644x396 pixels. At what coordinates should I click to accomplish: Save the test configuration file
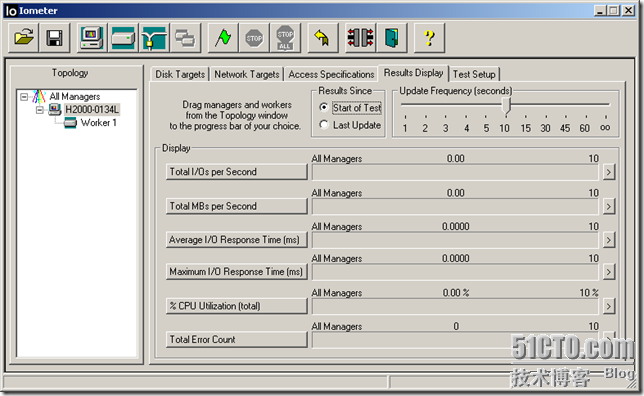[x=54, y=38]
